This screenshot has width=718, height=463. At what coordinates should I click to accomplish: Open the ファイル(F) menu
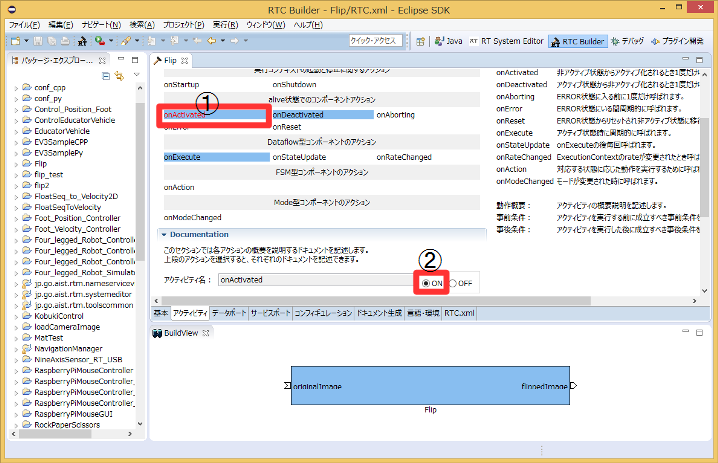pos(24,25)
